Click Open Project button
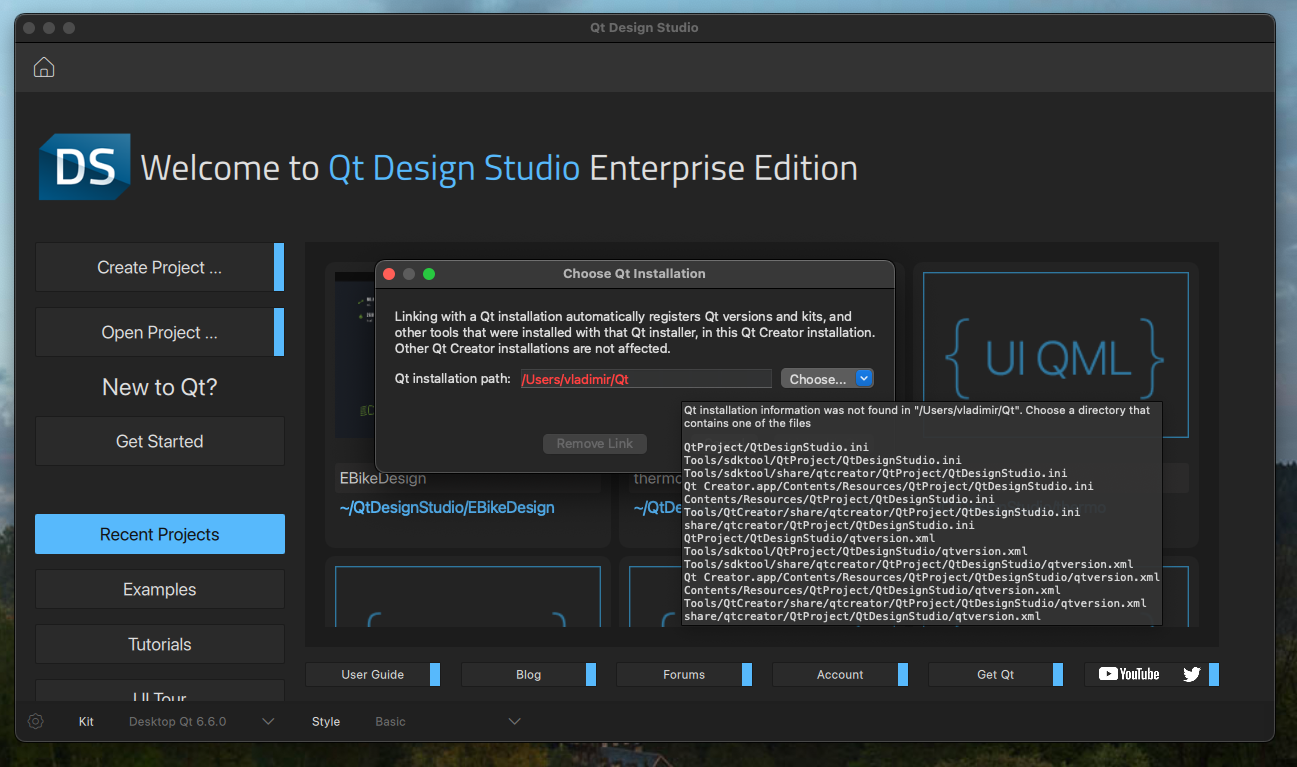The image size is (1297, 767). click(x=160, y=332)
